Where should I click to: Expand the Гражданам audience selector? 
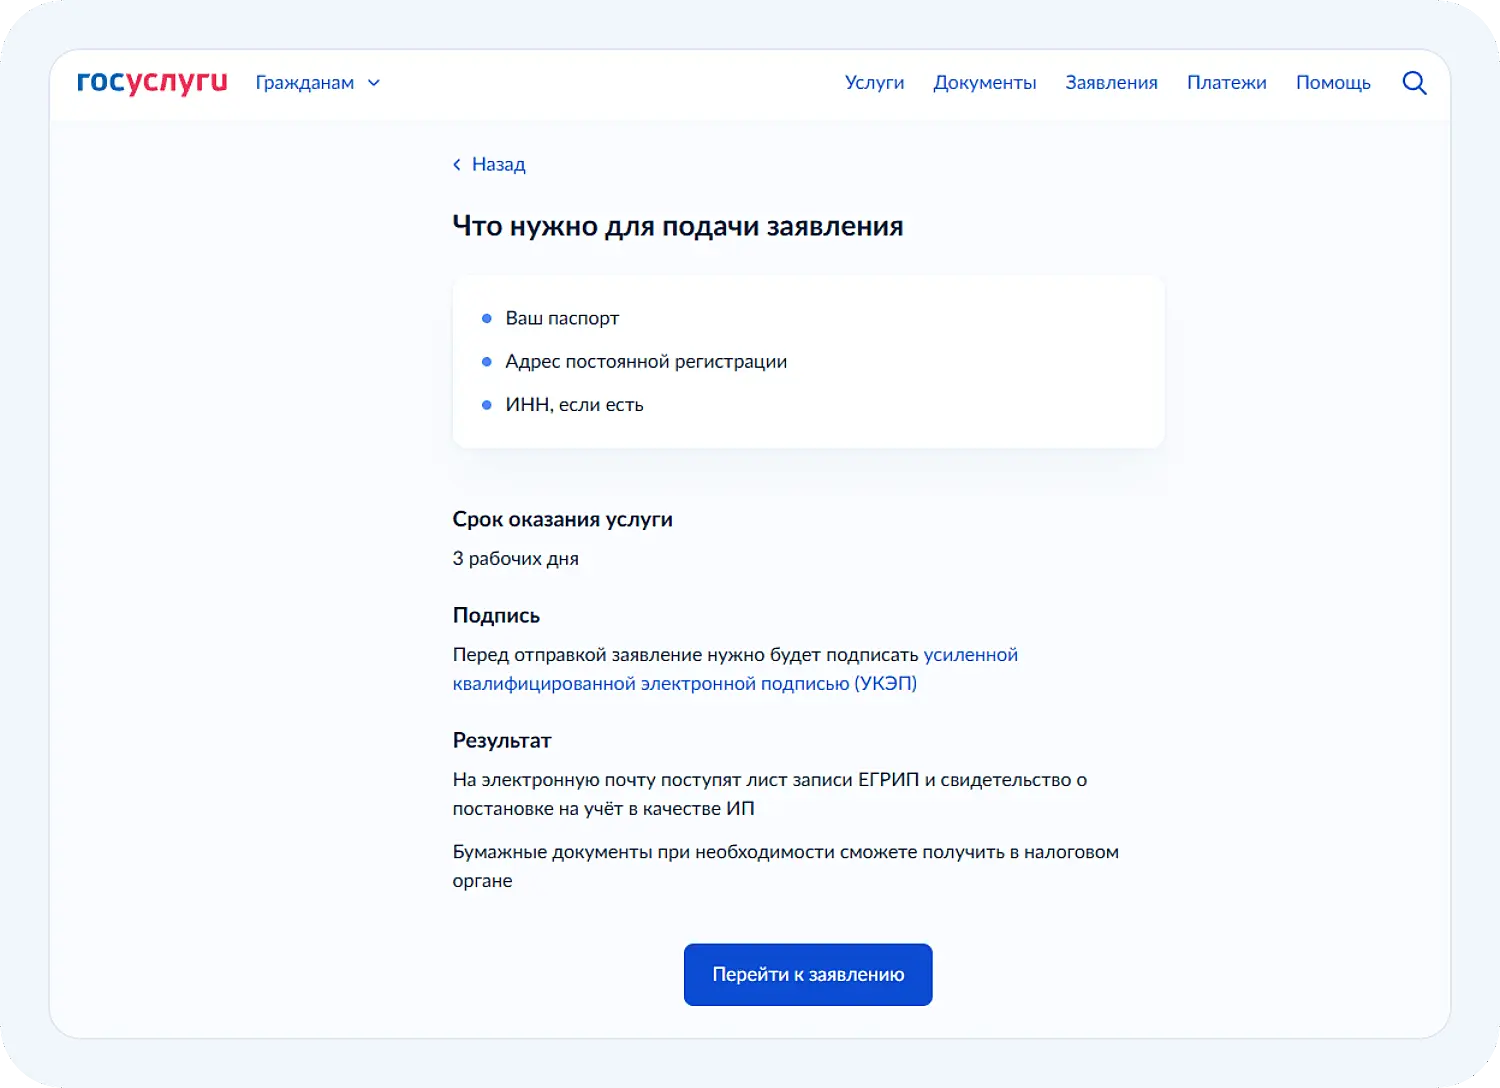305,82
